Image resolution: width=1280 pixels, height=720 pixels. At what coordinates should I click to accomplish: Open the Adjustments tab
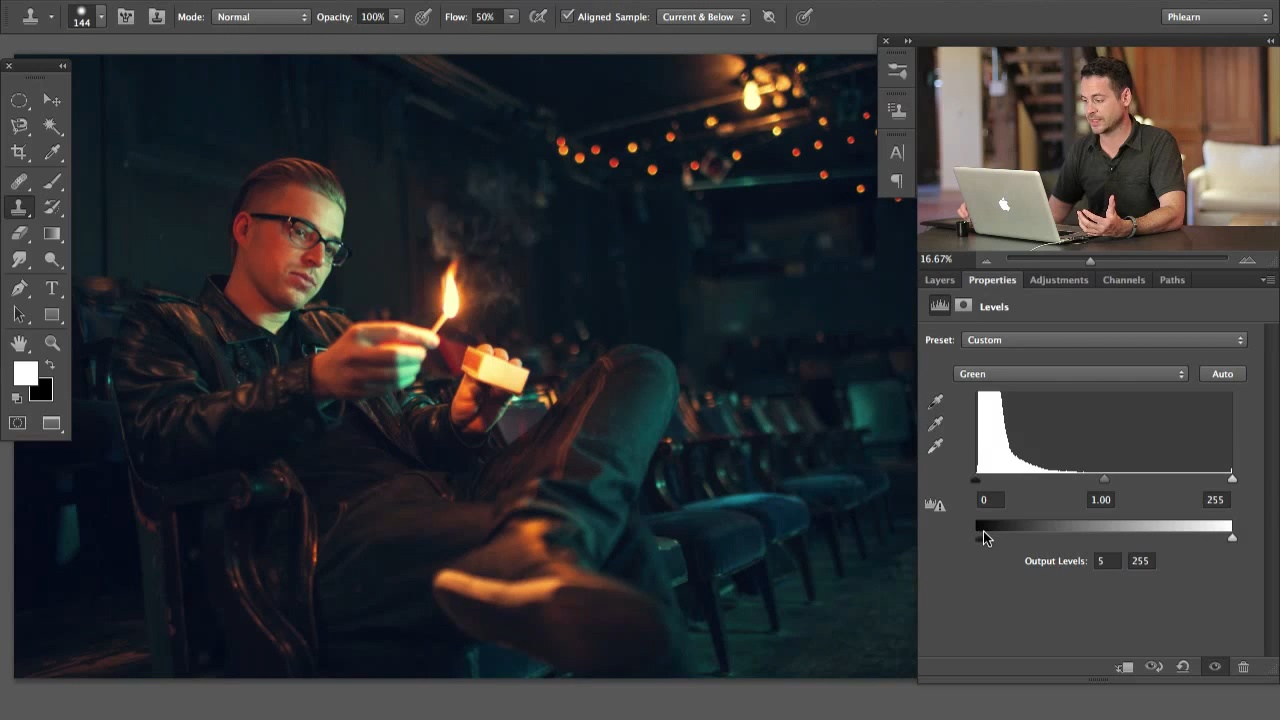point(1058,280)
